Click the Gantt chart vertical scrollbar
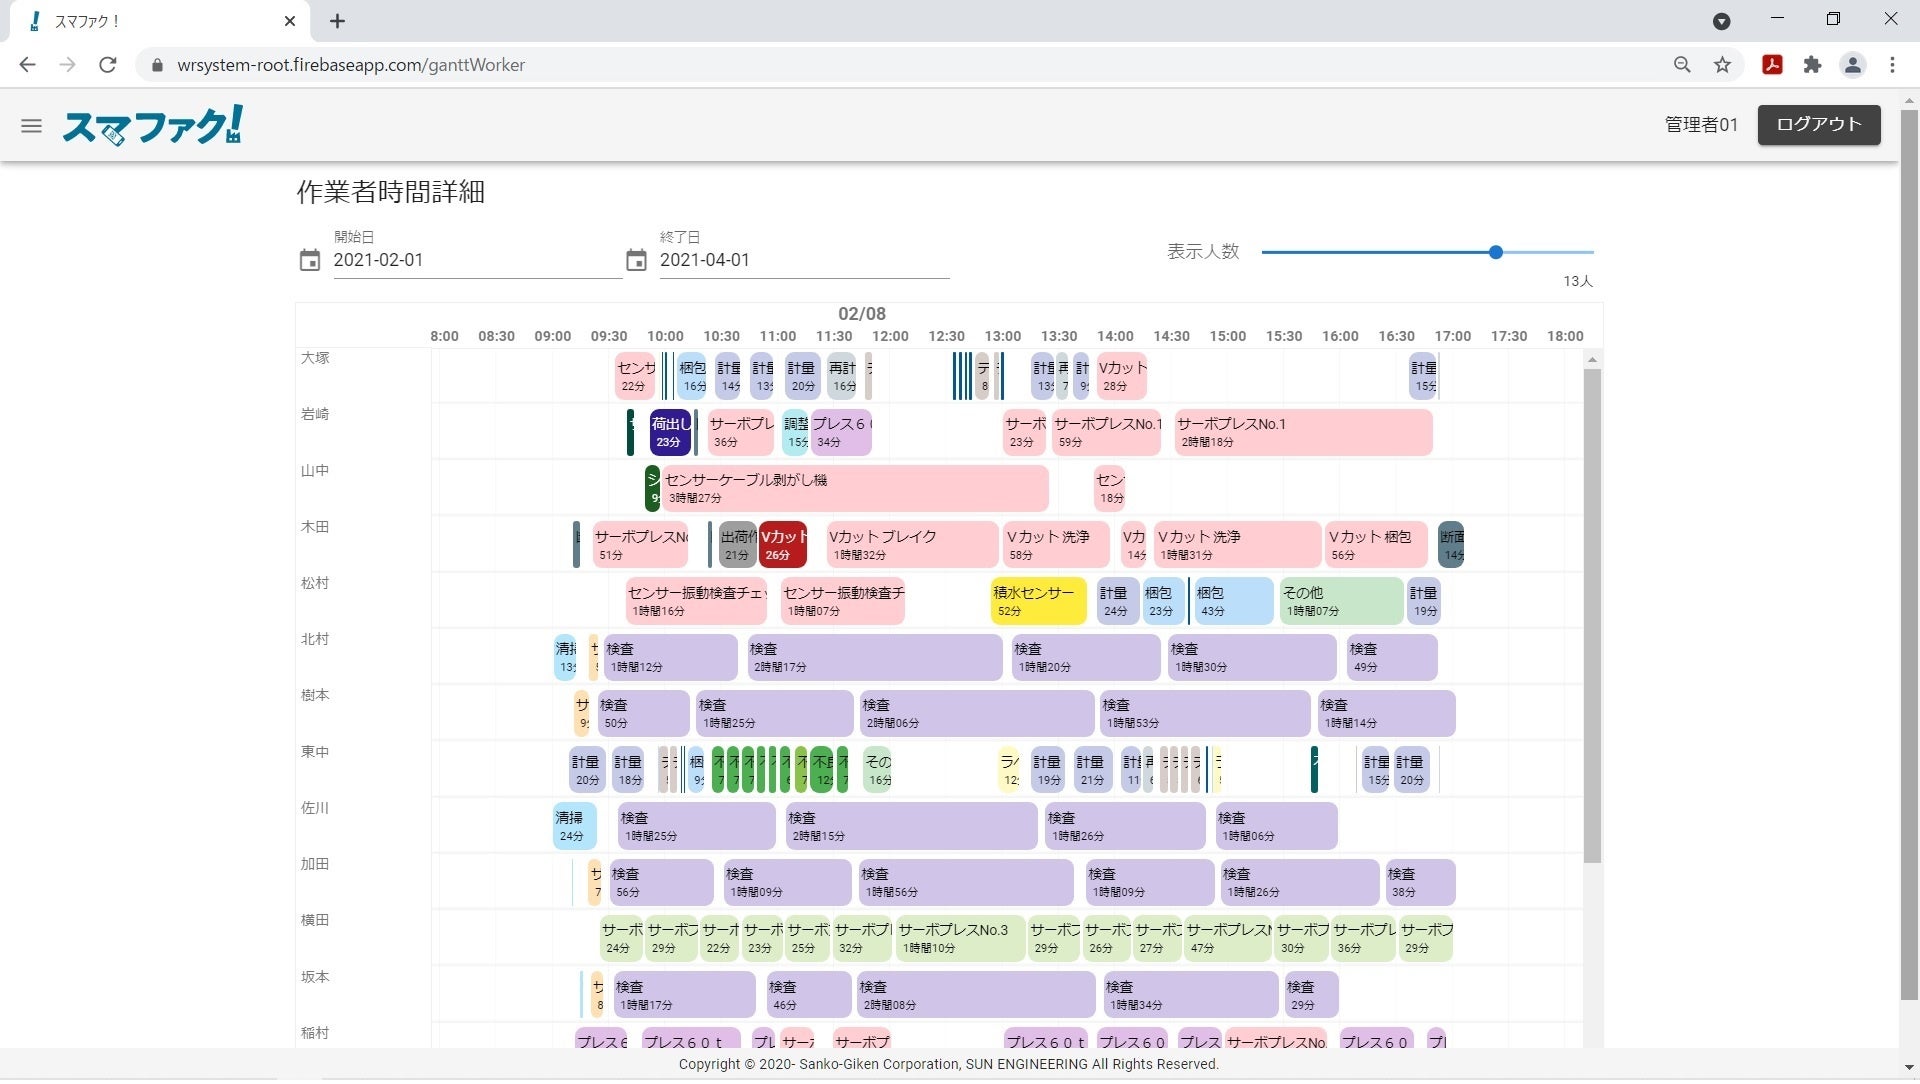Screen dimensions: 1920x1084 pyautogui.click(x=1592, y=615)
